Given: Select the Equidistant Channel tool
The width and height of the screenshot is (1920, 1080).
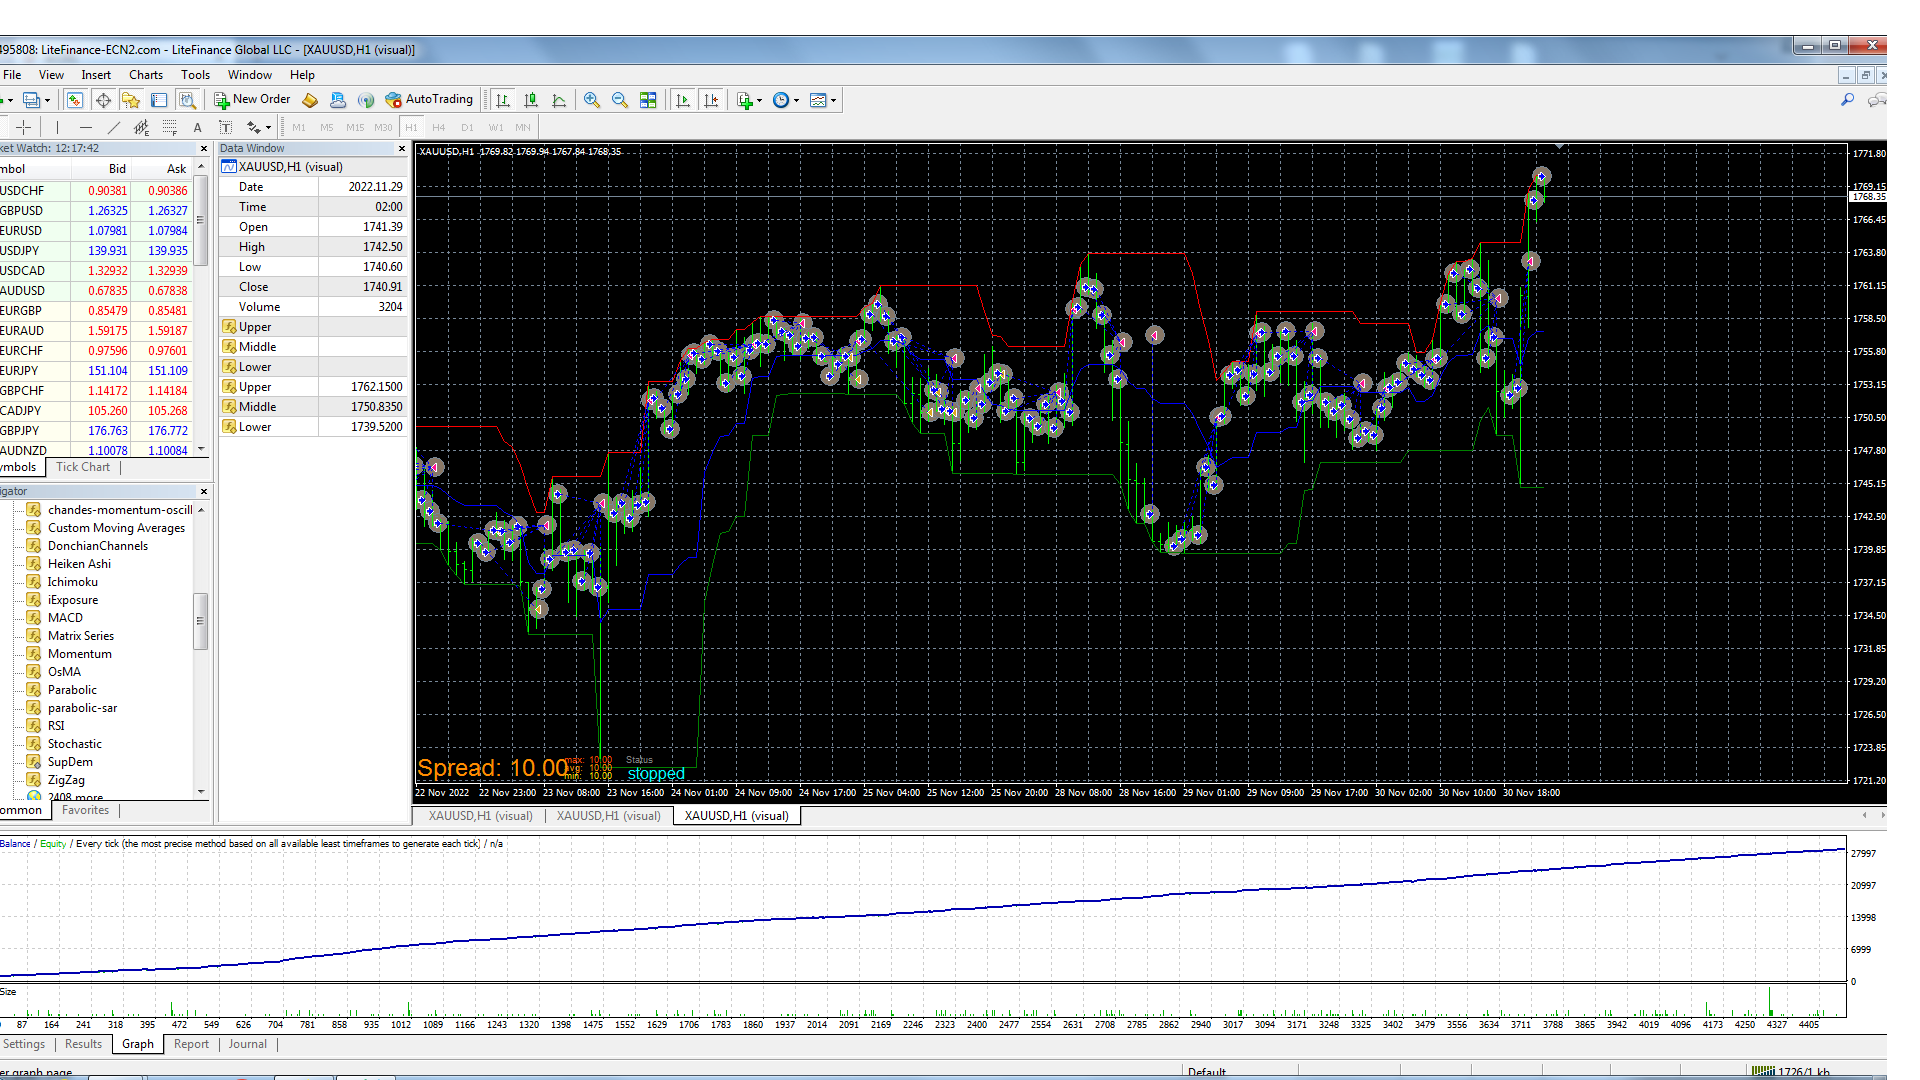Looking at the screenshot, I should pyautogui.click(x=141, y=127).
